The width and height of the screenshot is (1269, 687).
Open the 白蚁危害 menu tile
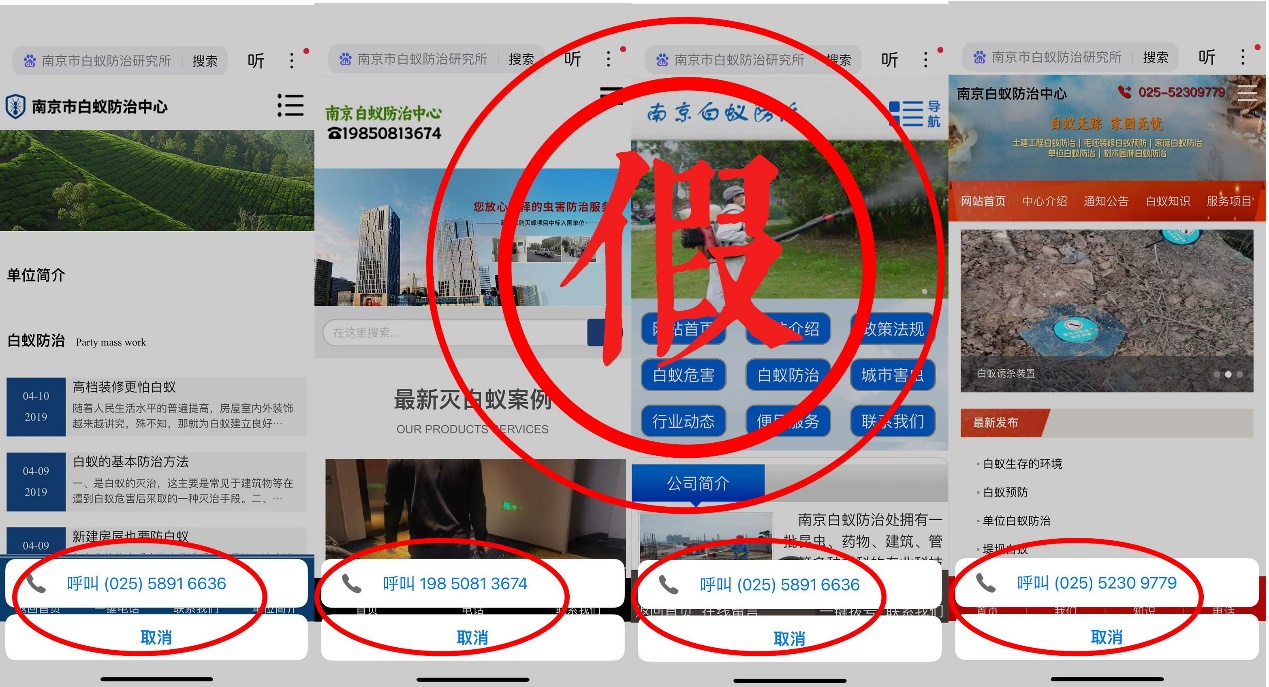coord(684,376)
